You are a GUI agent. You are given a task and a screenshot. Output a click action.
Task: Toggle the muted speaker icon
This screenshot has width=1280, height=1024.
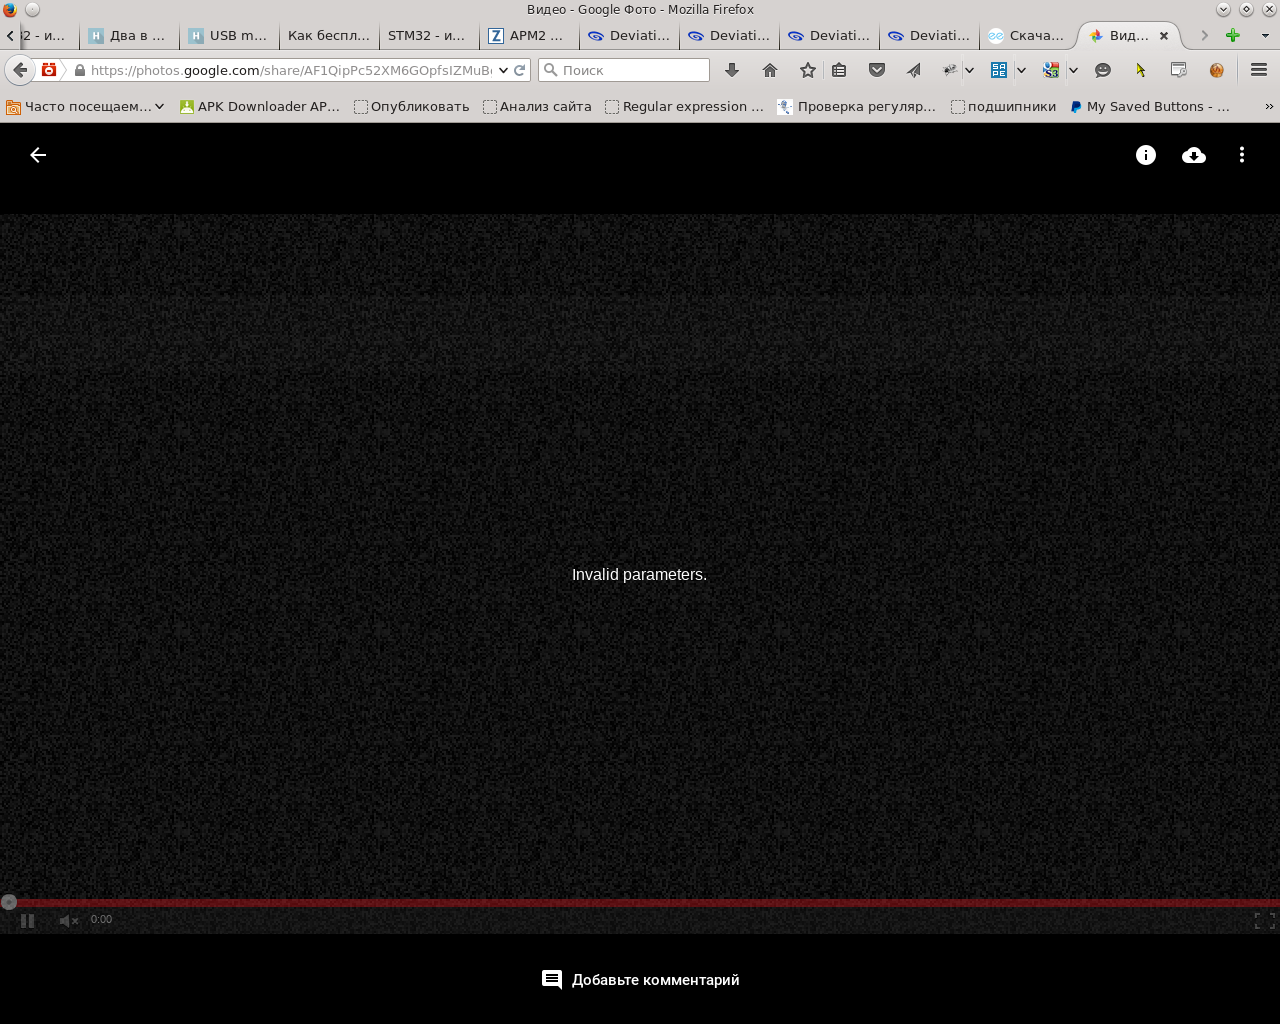pyautogui.click(x=68, y=920)
